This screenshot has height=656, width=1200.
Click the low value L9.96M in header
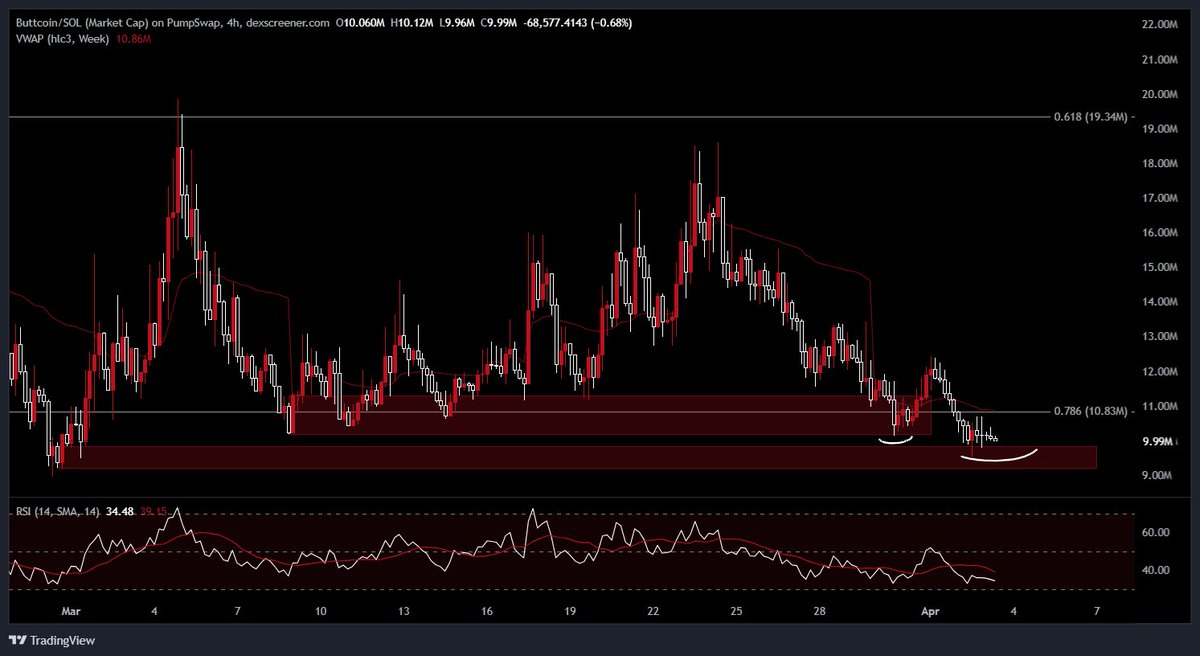click(x=457, y=22)
